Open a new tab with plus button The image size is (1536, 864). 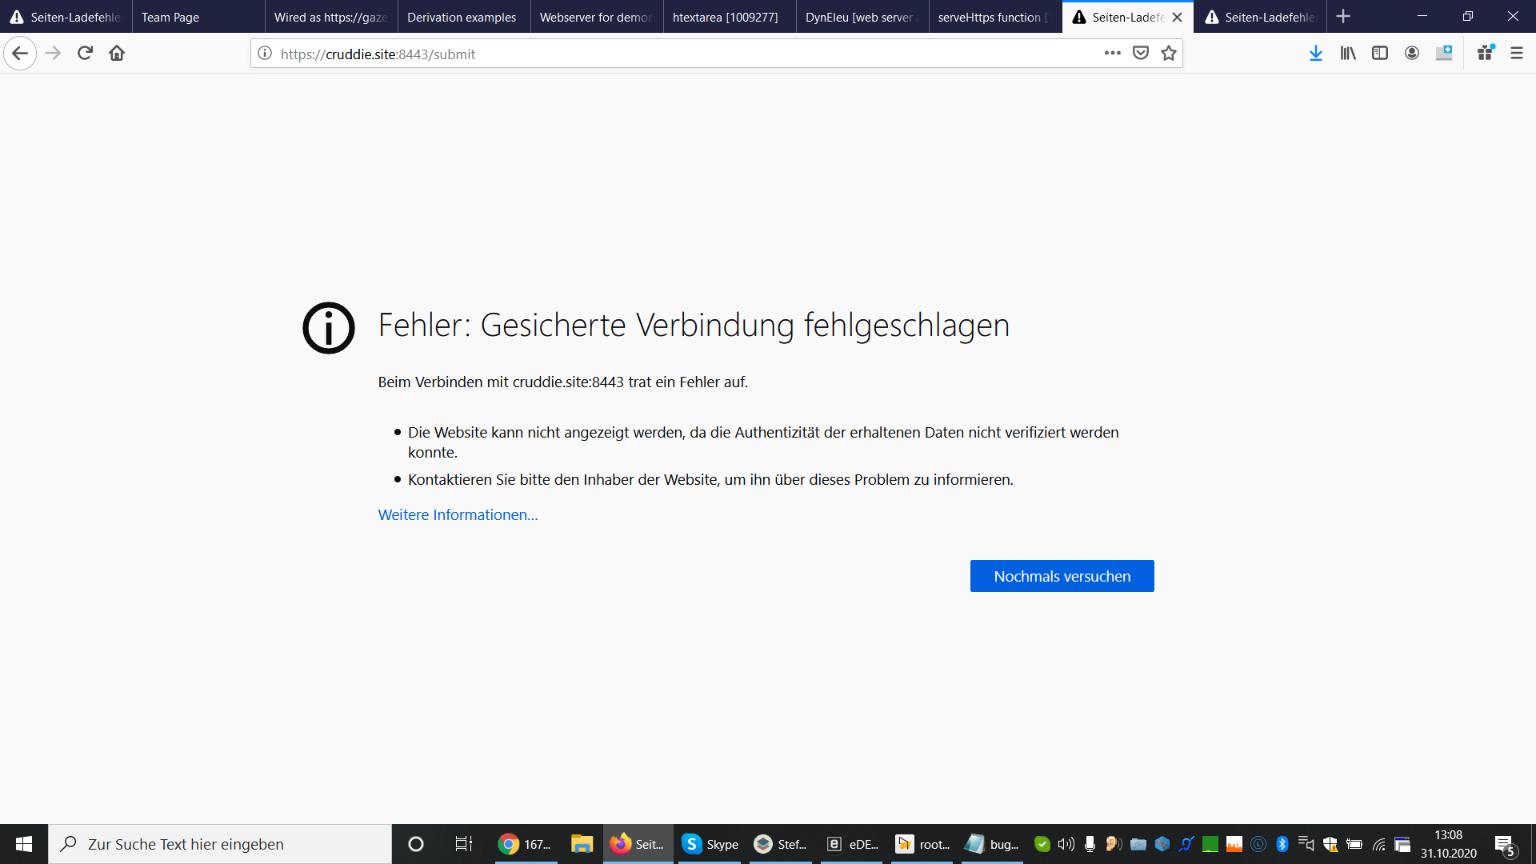[1343, 17]
